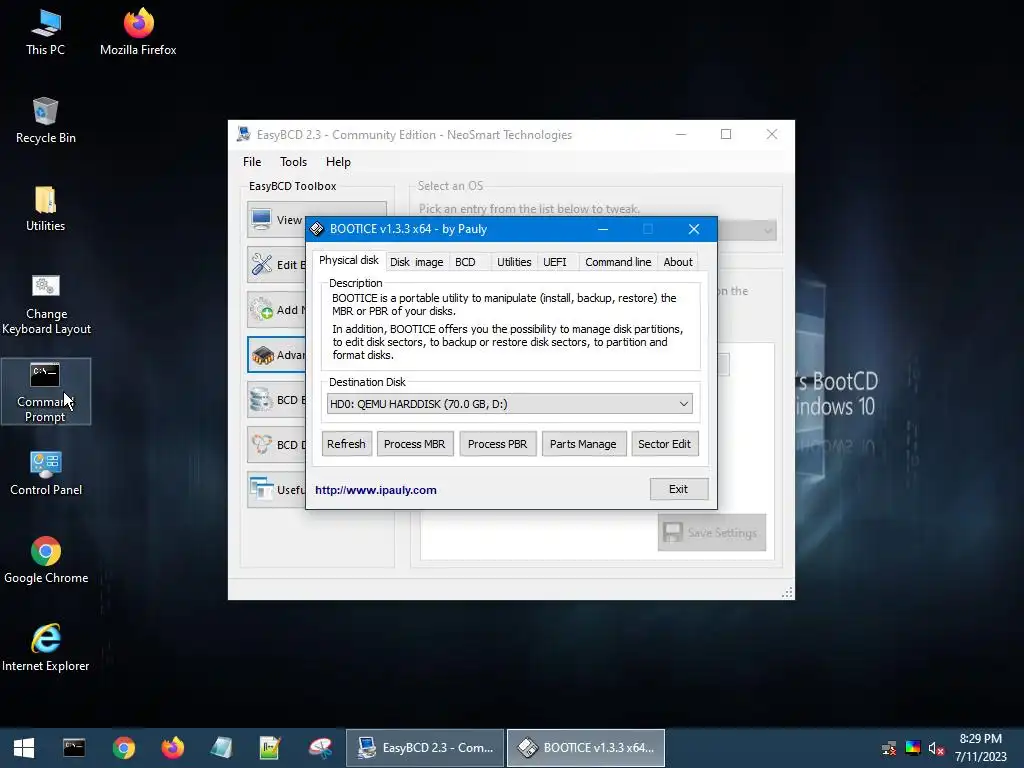Click EasyBCD Add New Entry toolbox button
This screenshot has height=768, width=1024.
(x=276, y=310)
